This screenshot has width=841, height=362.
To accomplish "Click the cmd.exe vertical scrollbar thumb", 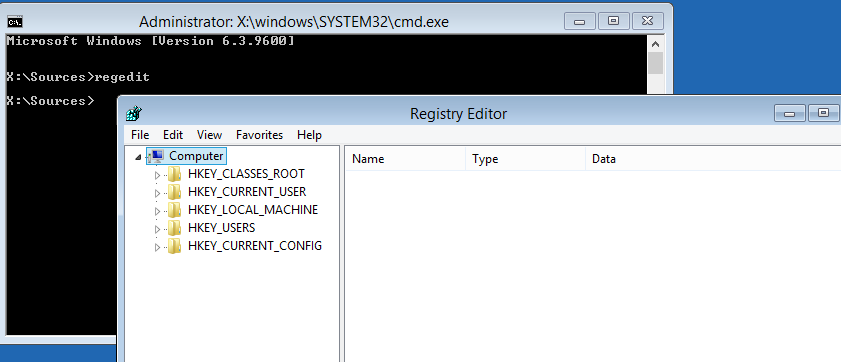I will click(x=655, y=63).
